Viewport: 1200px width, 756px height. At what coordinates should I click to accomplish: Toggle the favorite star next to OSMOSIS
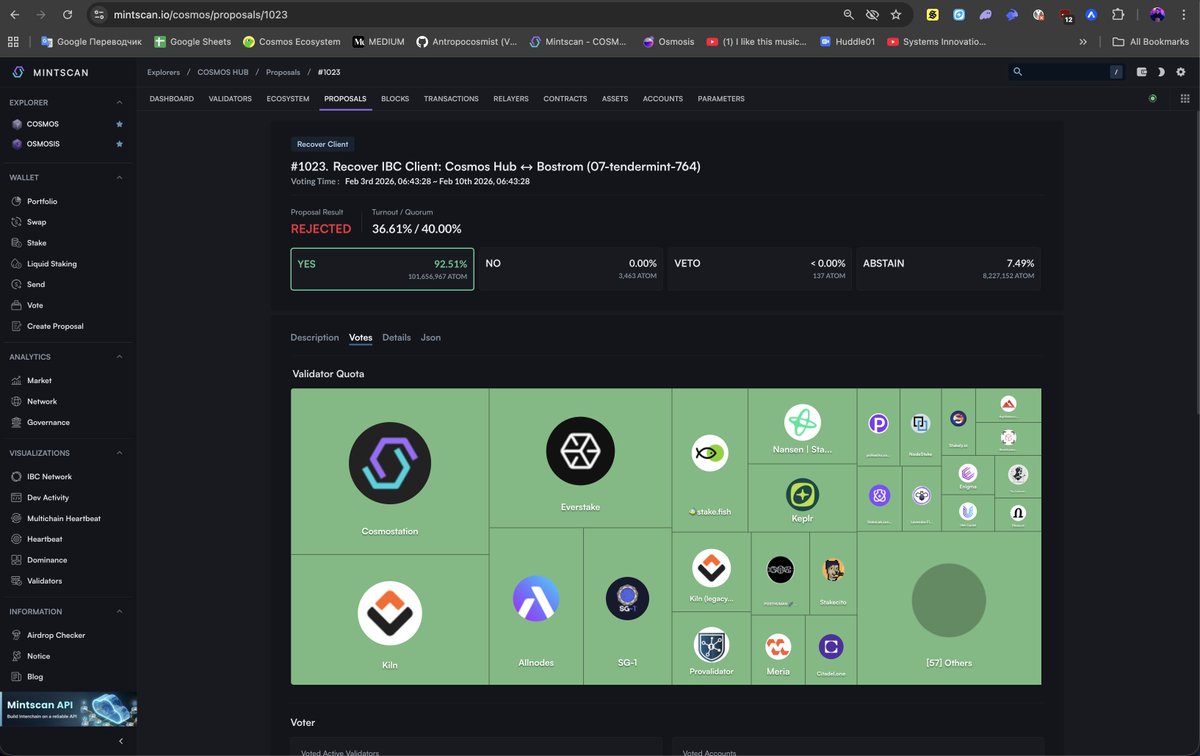(x=118, y=143)
